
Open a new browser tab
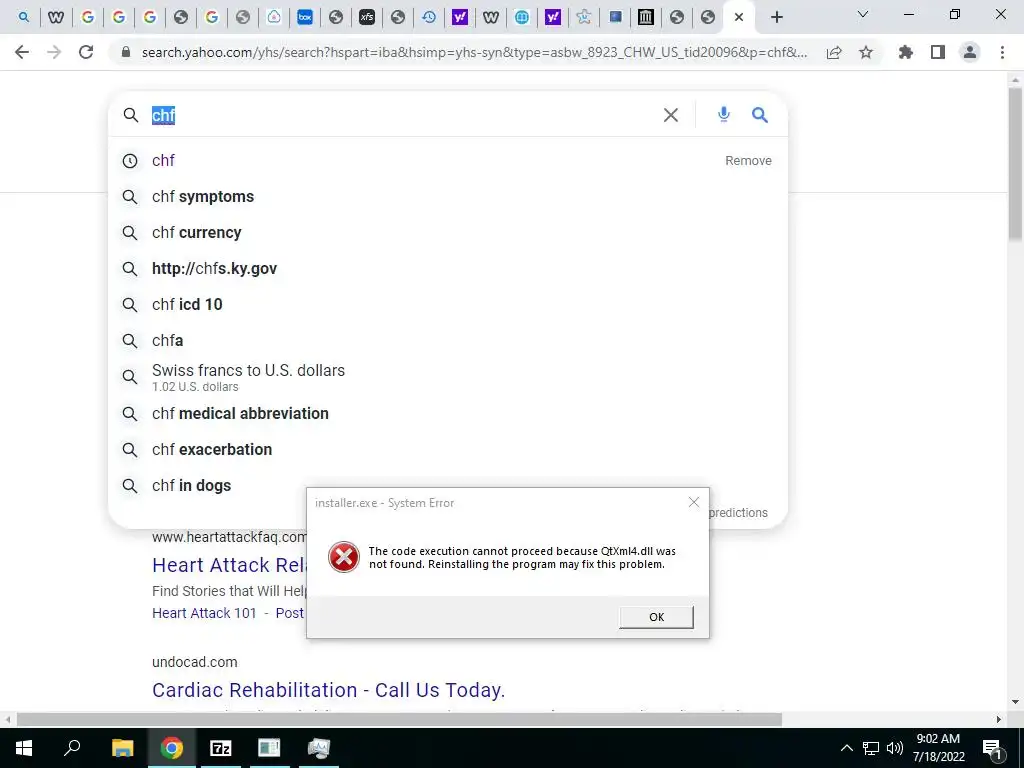[776, 17]
